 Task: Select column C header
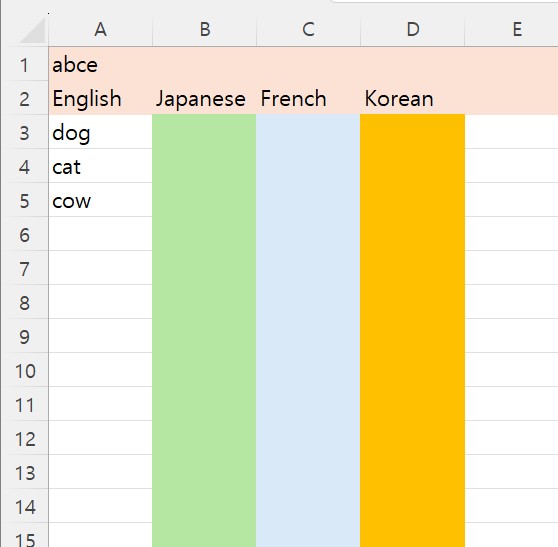(x=308, y=29)
